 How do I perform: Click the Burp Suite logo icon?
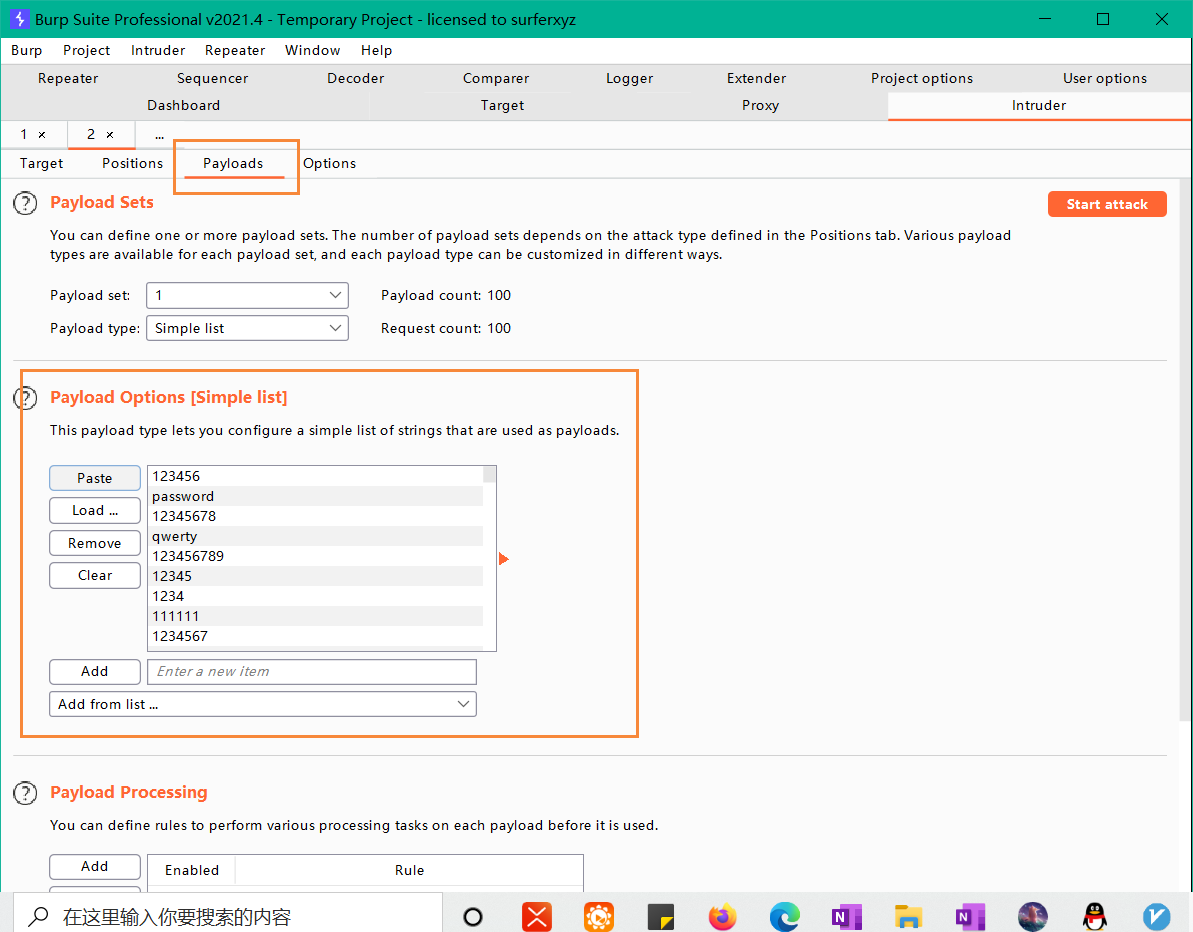click(x=20, y=19)
